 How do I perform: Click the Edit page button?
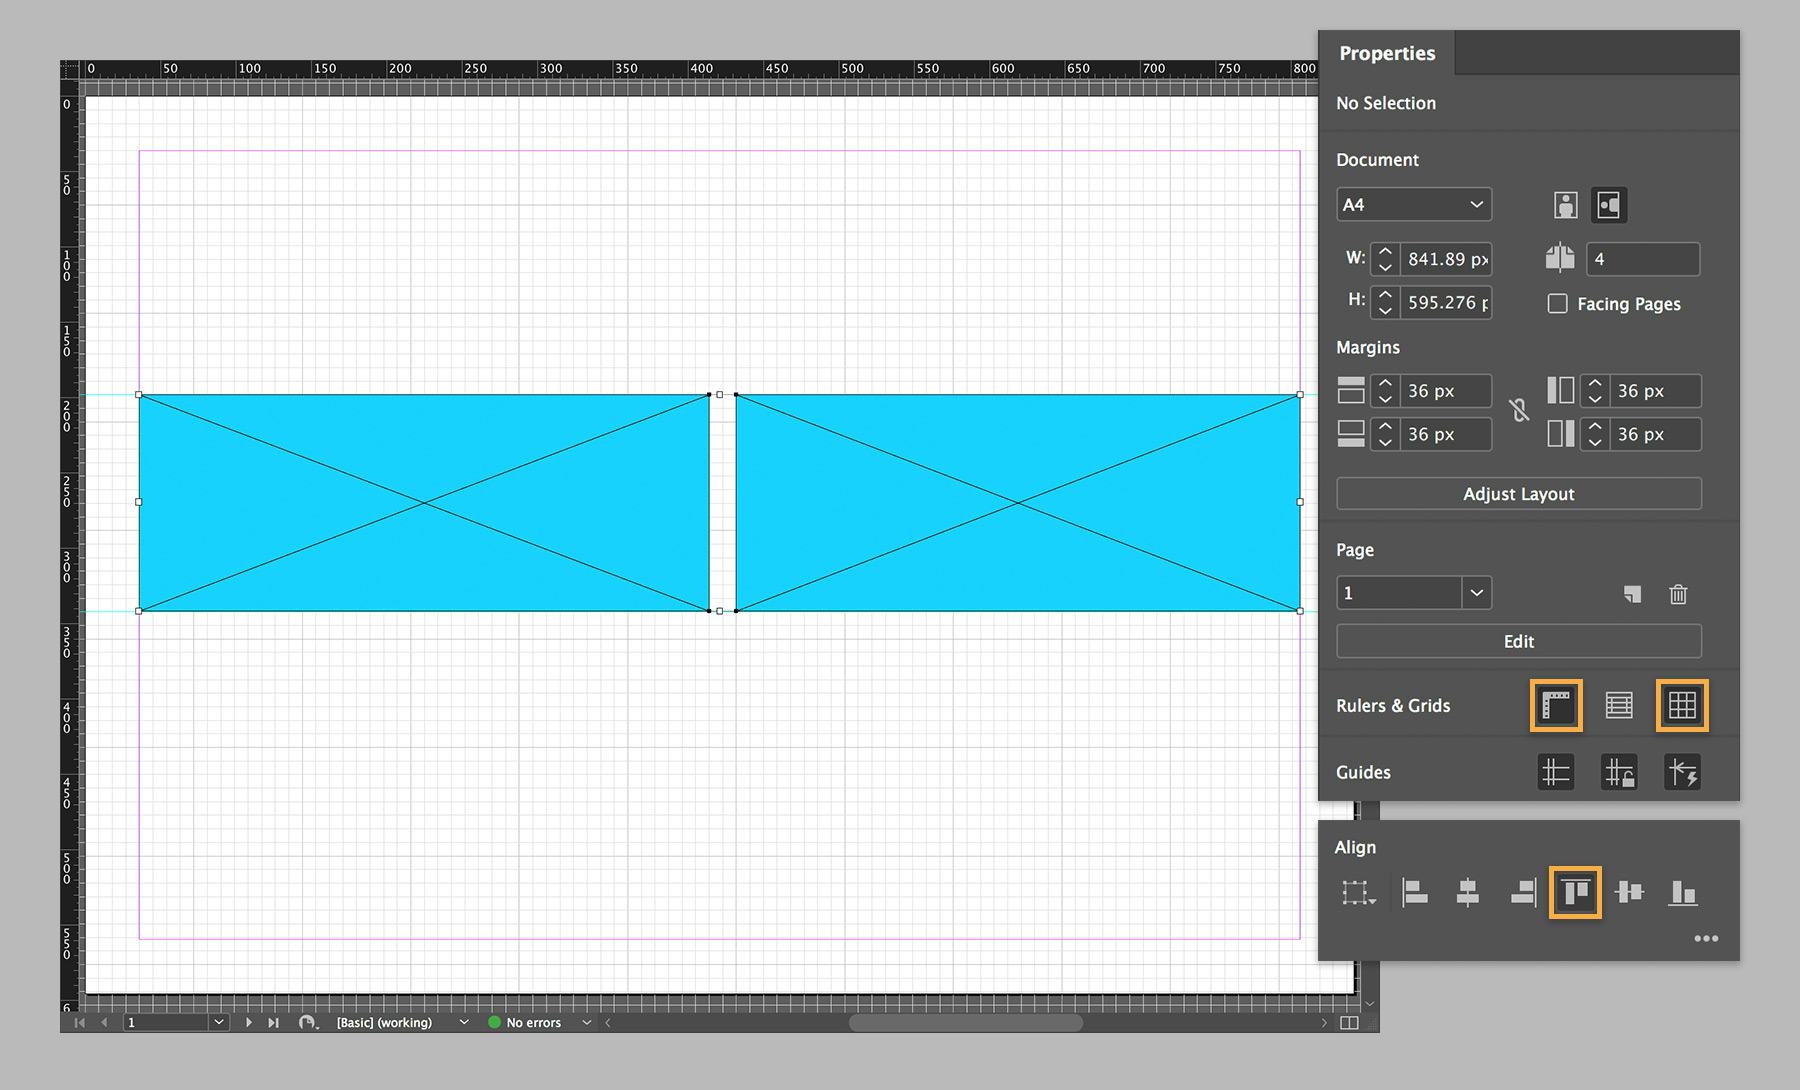1518,642
